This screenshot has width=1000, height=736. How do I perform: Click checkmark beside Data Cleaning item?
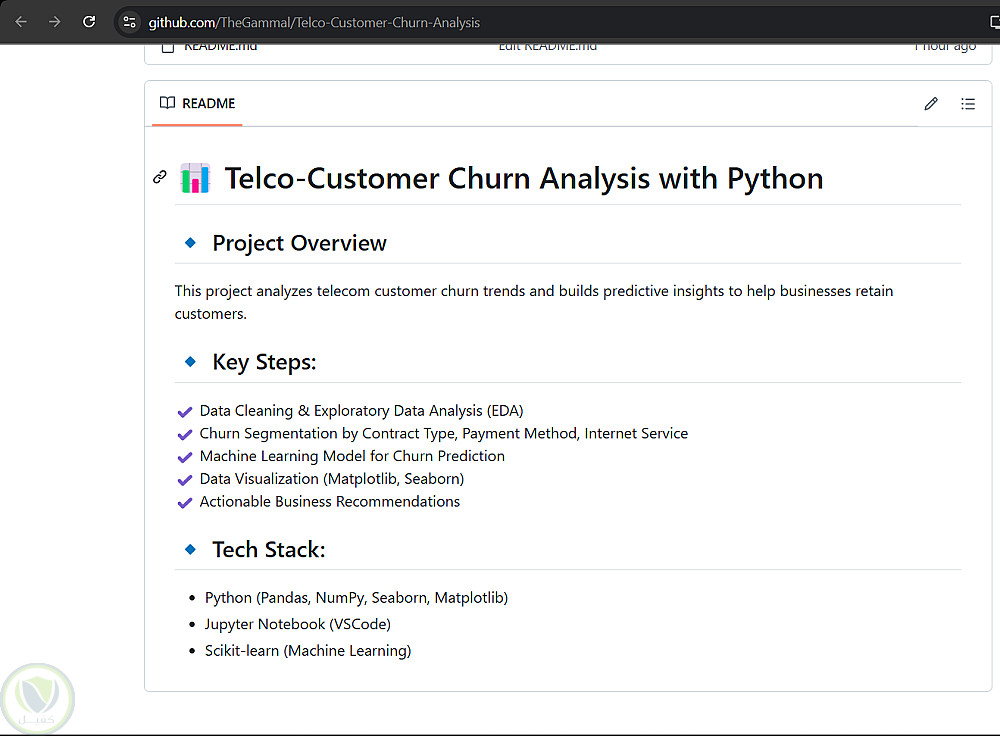pos(184,412)
